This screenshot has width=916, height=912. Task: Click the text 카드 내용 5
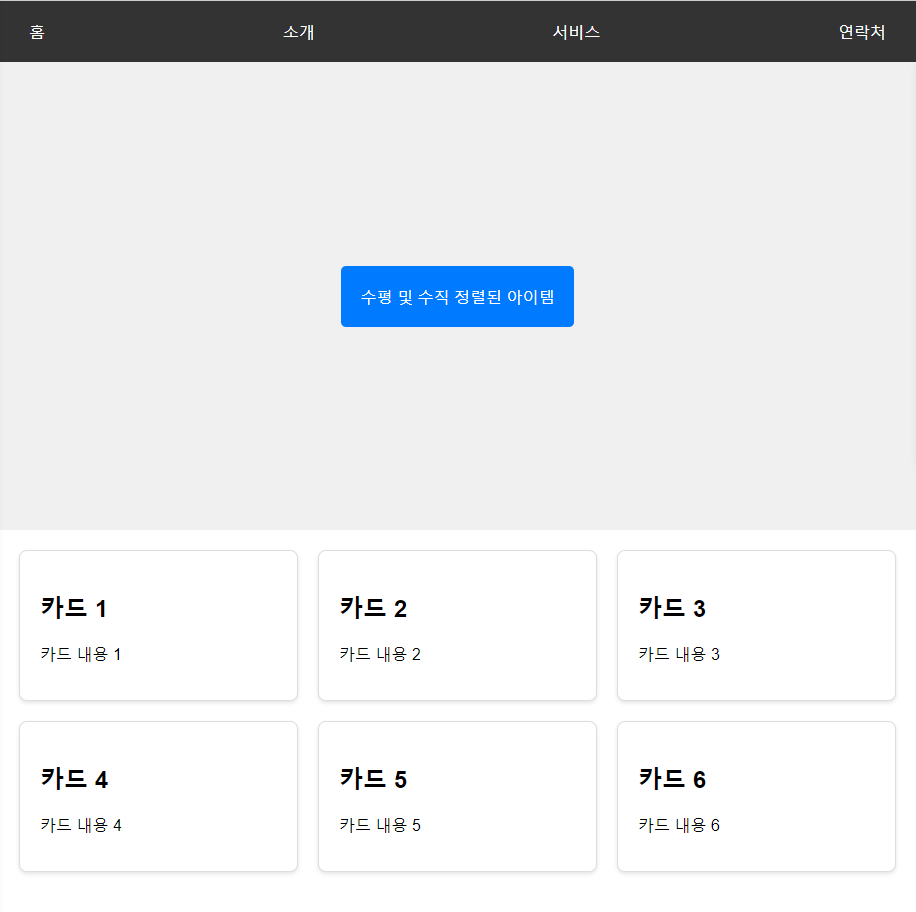point(380,826)
